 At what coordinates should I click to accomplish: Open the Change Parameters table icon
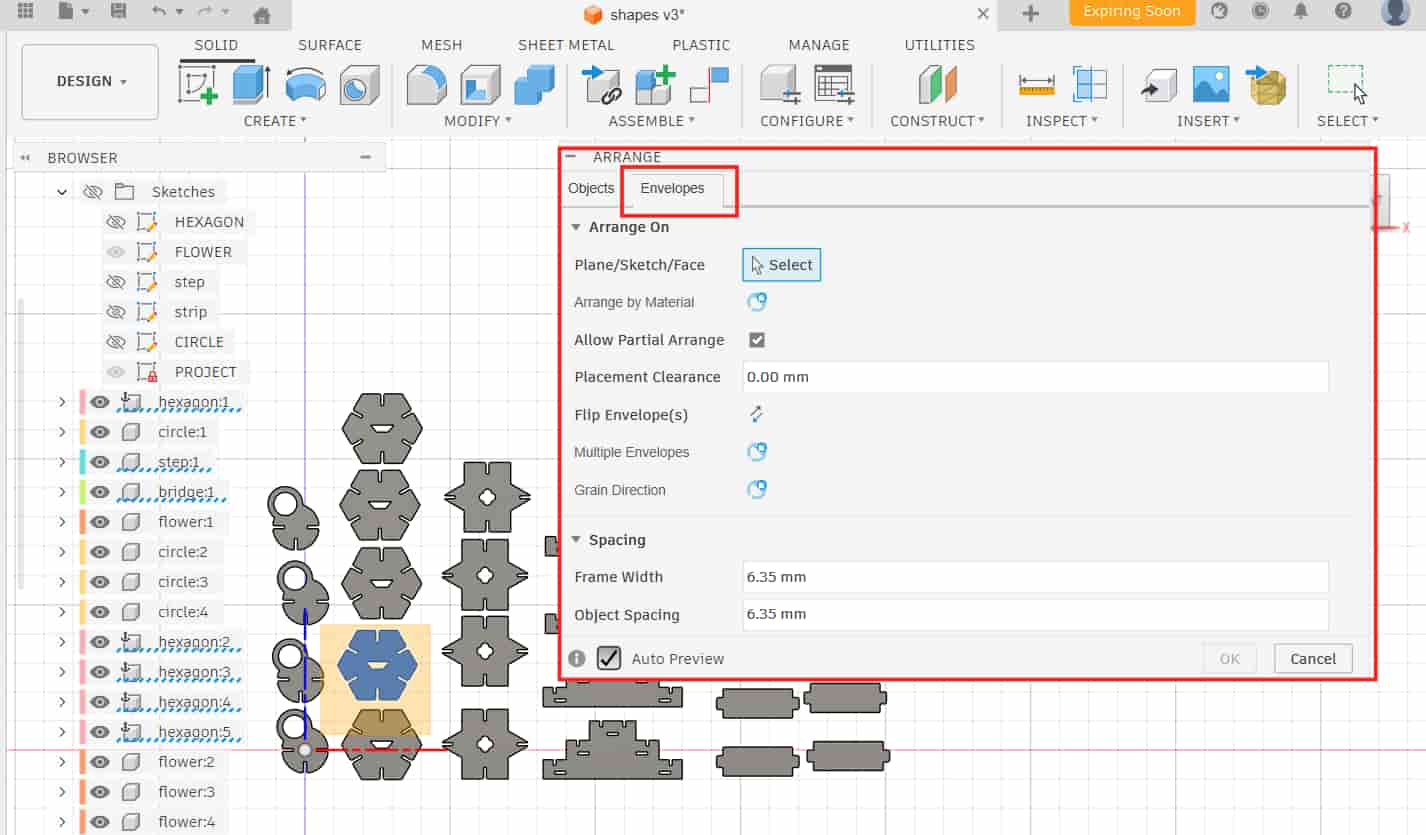[833, 84]
